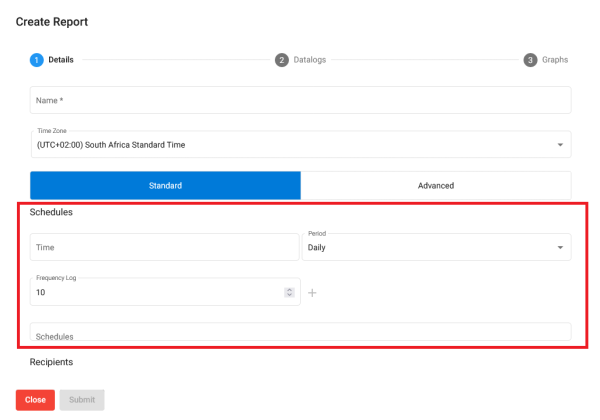Click the Submit button
Image resolution: width=600 pixels, height=420 pixels.
(x=82, y=400)
